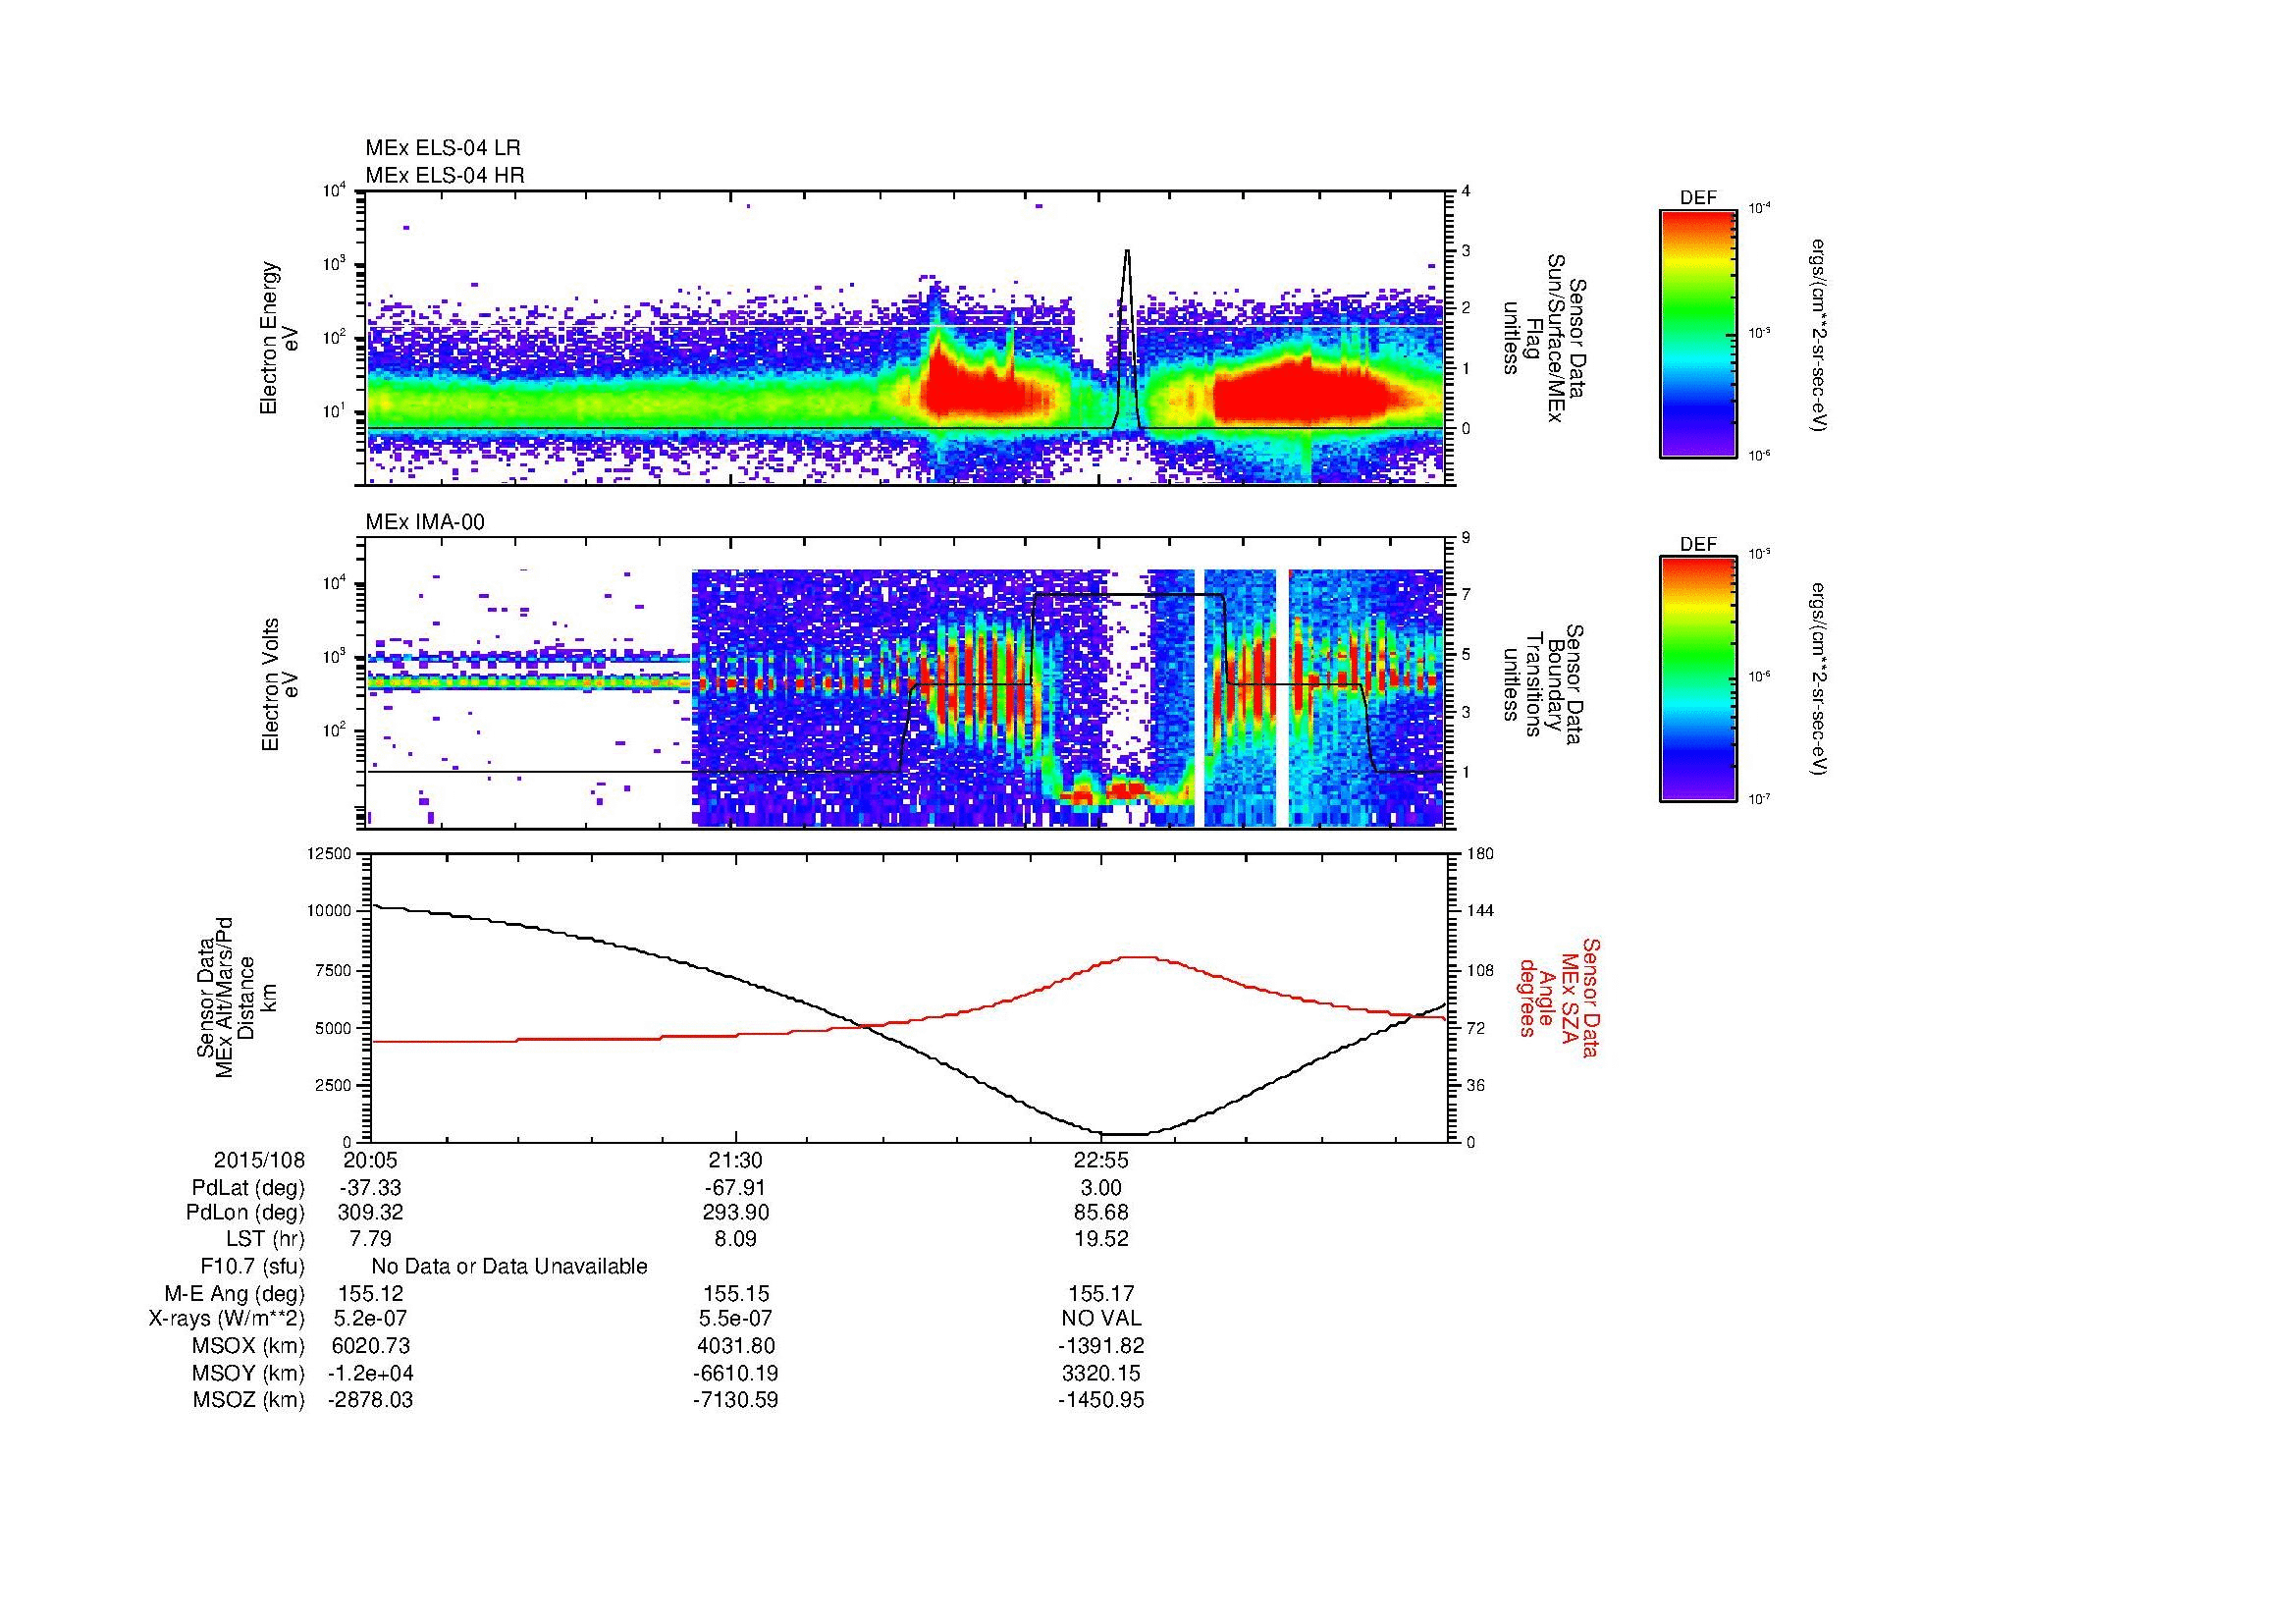The height and width of the screenshot is (1623, 2296).
Task: Select 'No Data or Data Unavailable' text
Action: pyautogui.click(x=509, y=1267)
